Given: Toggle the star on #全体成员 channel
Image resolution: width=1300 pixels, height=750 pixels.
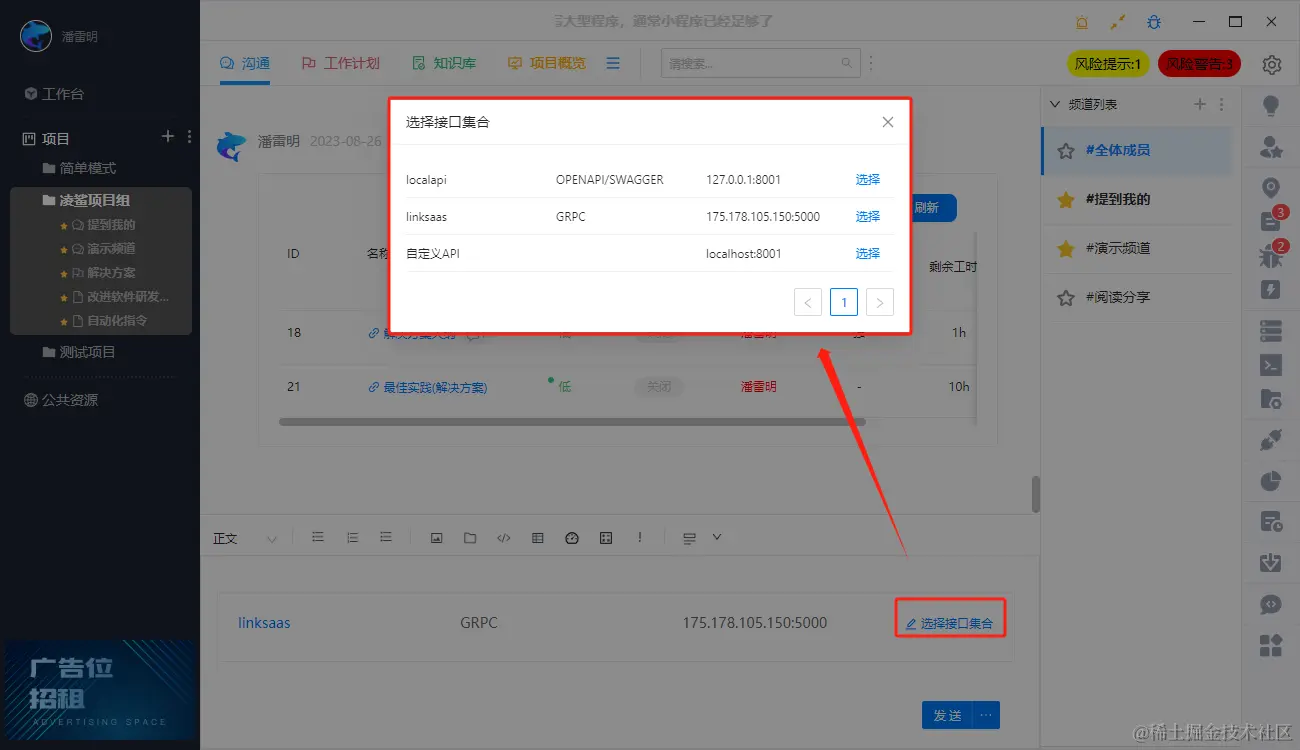Looking at the screenshot, I should click(1066, 150).
